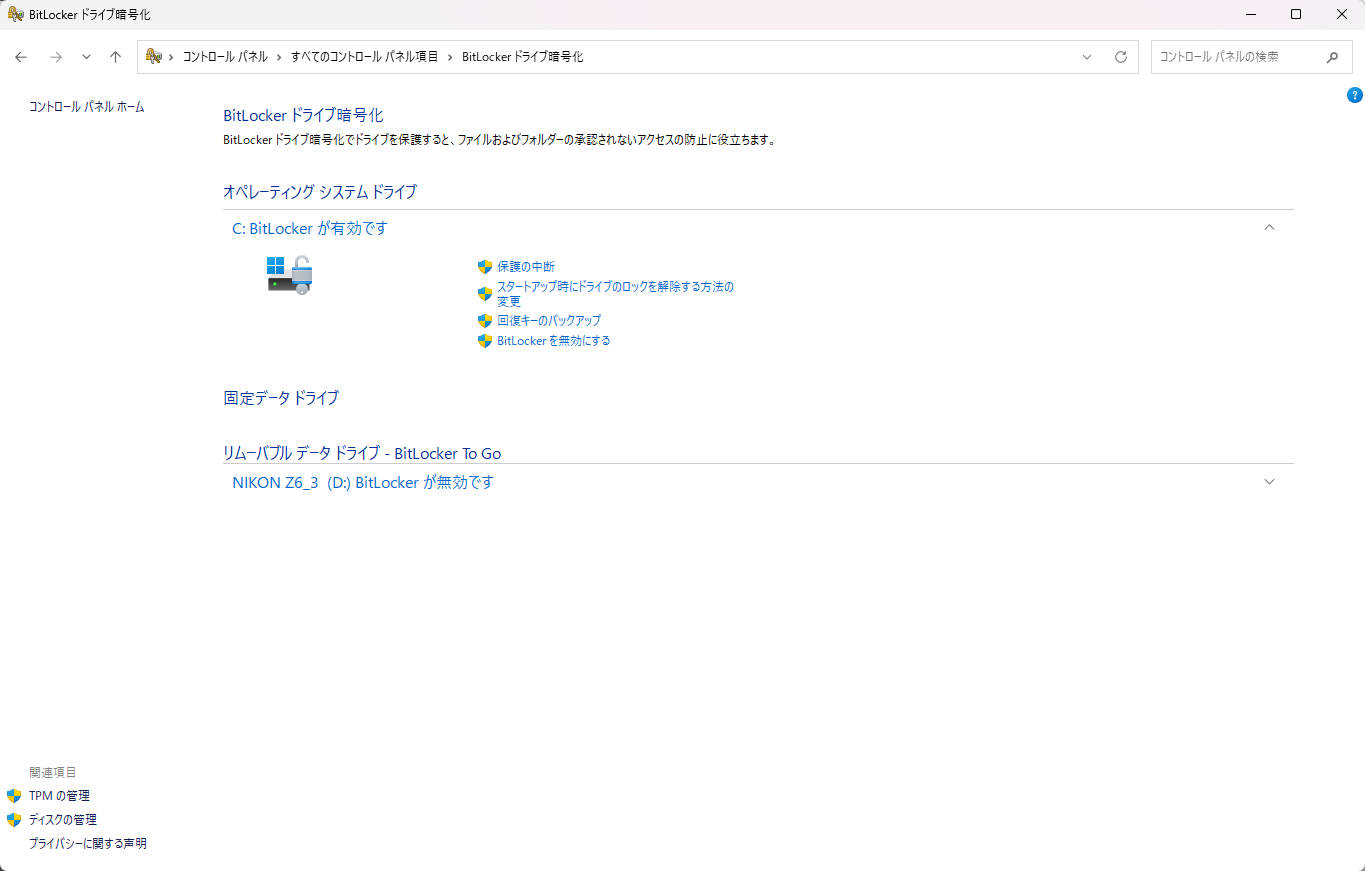Click the forward navigation arrow

56,57
